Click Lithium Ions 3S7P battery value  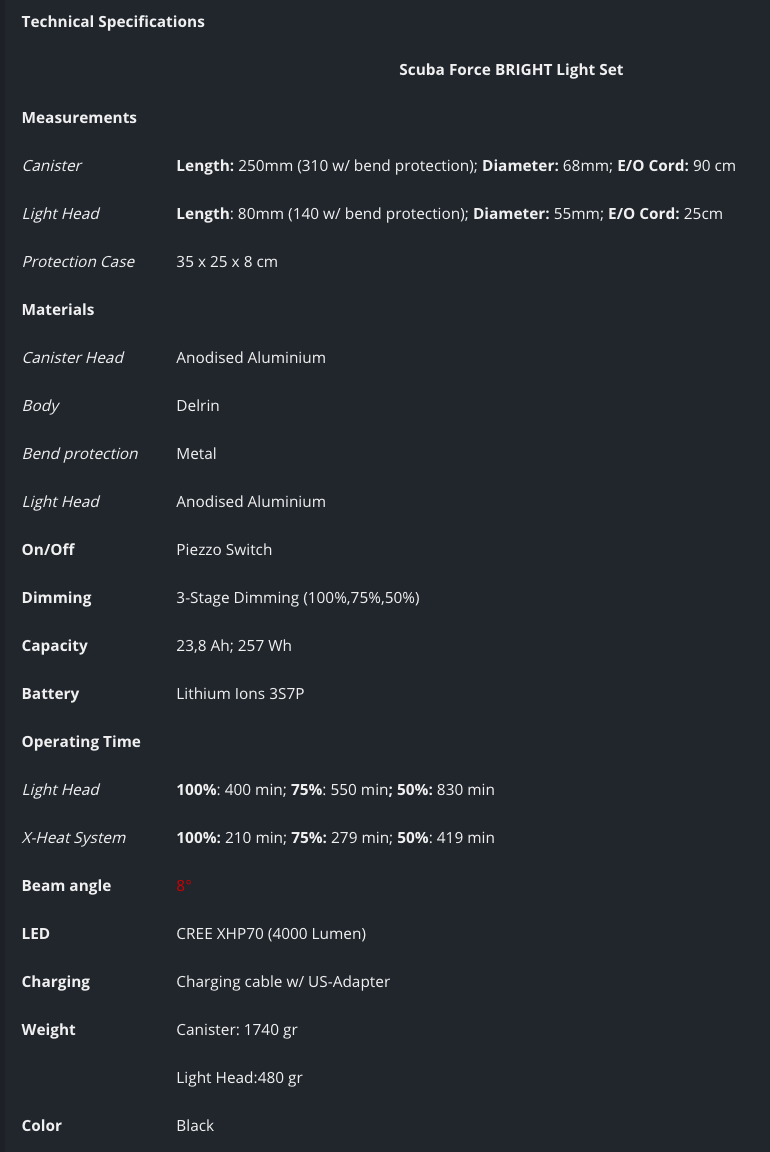point(240,694)
